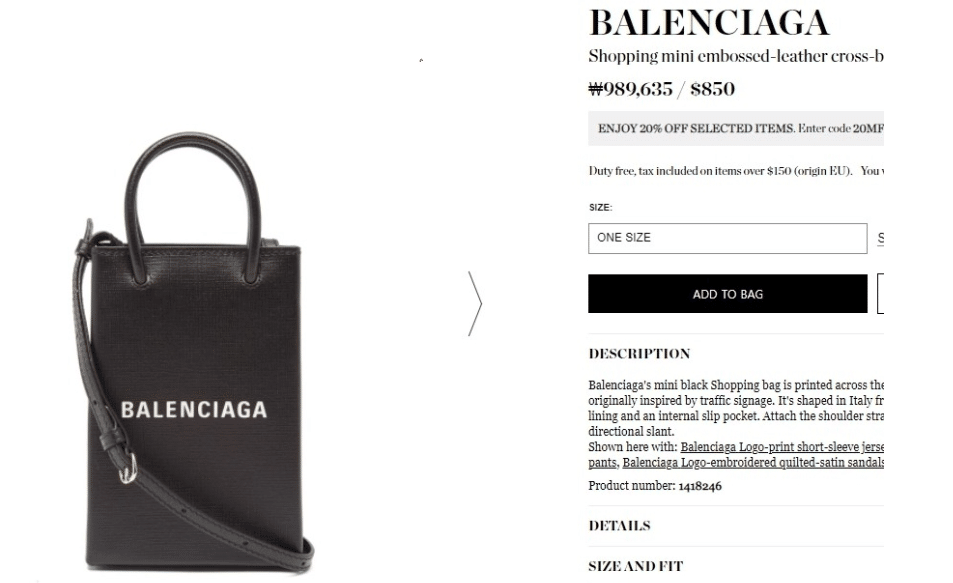This screenshot has width=953, height=583.
Task: Open the Logo-embroidered quilted-satin sandals link
Action: point(753,463)
